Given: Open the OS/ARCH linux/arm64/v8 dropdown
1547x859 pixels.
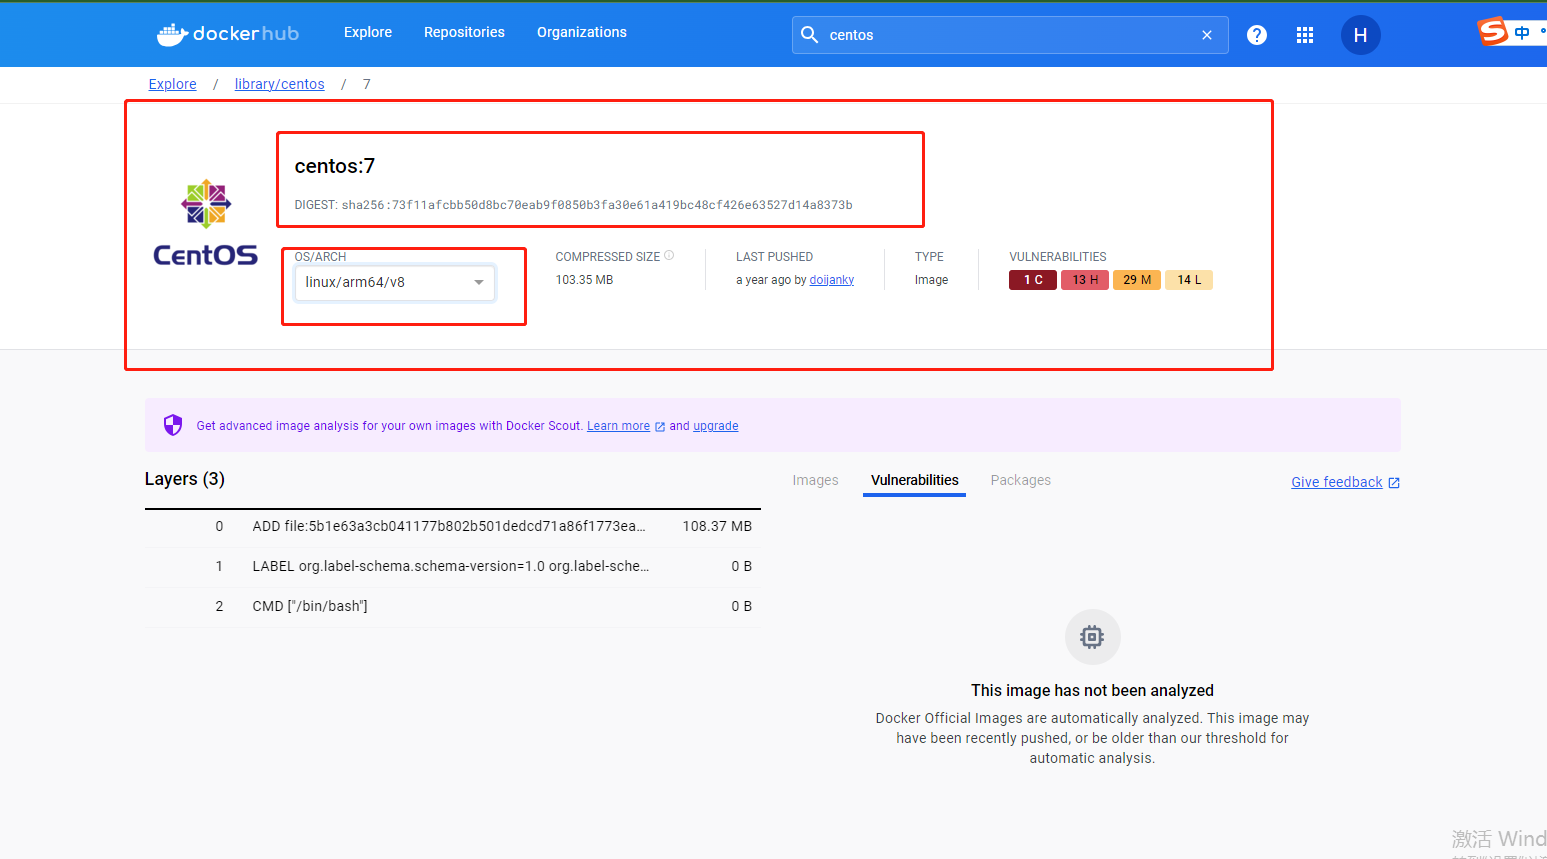Looking at the screenshot, I should (x=394, y=282).
